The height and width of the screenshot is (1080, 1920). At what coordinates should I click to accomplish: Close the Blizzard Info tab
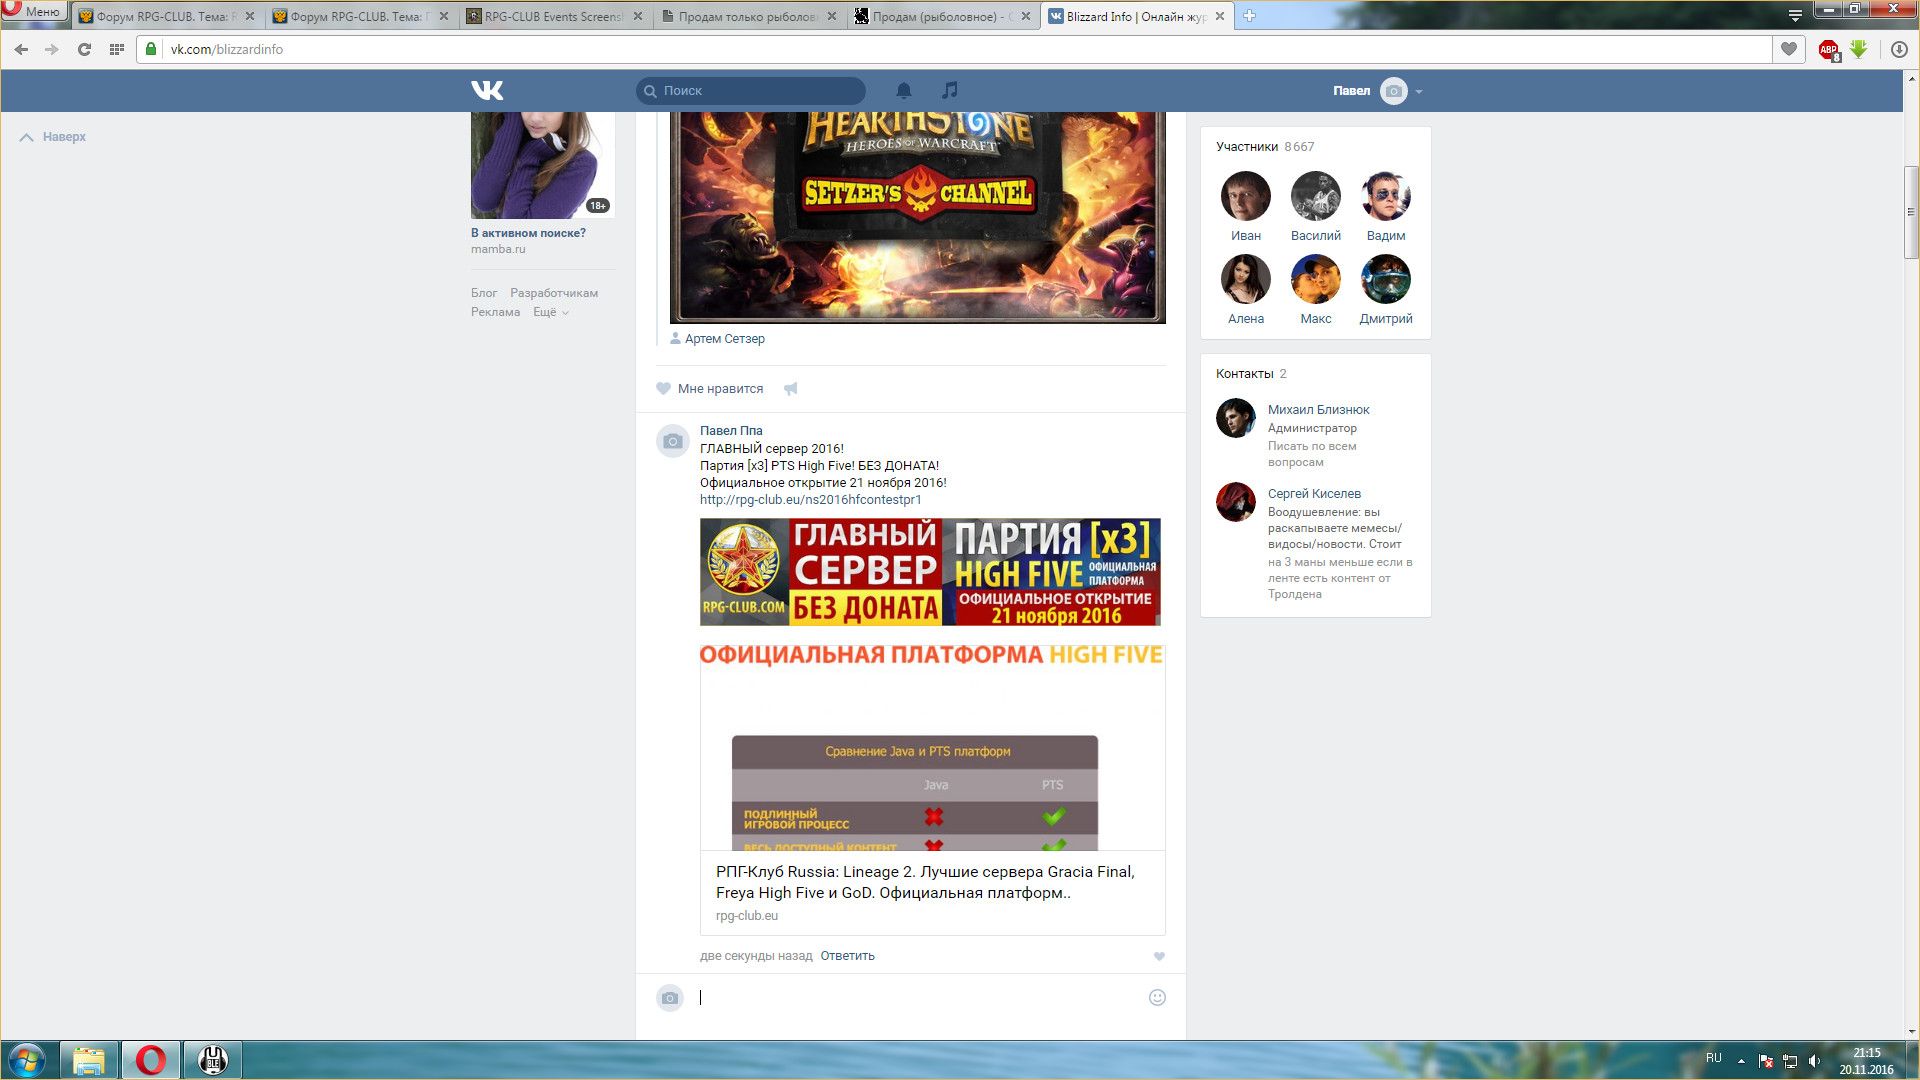coord(1219,16)
